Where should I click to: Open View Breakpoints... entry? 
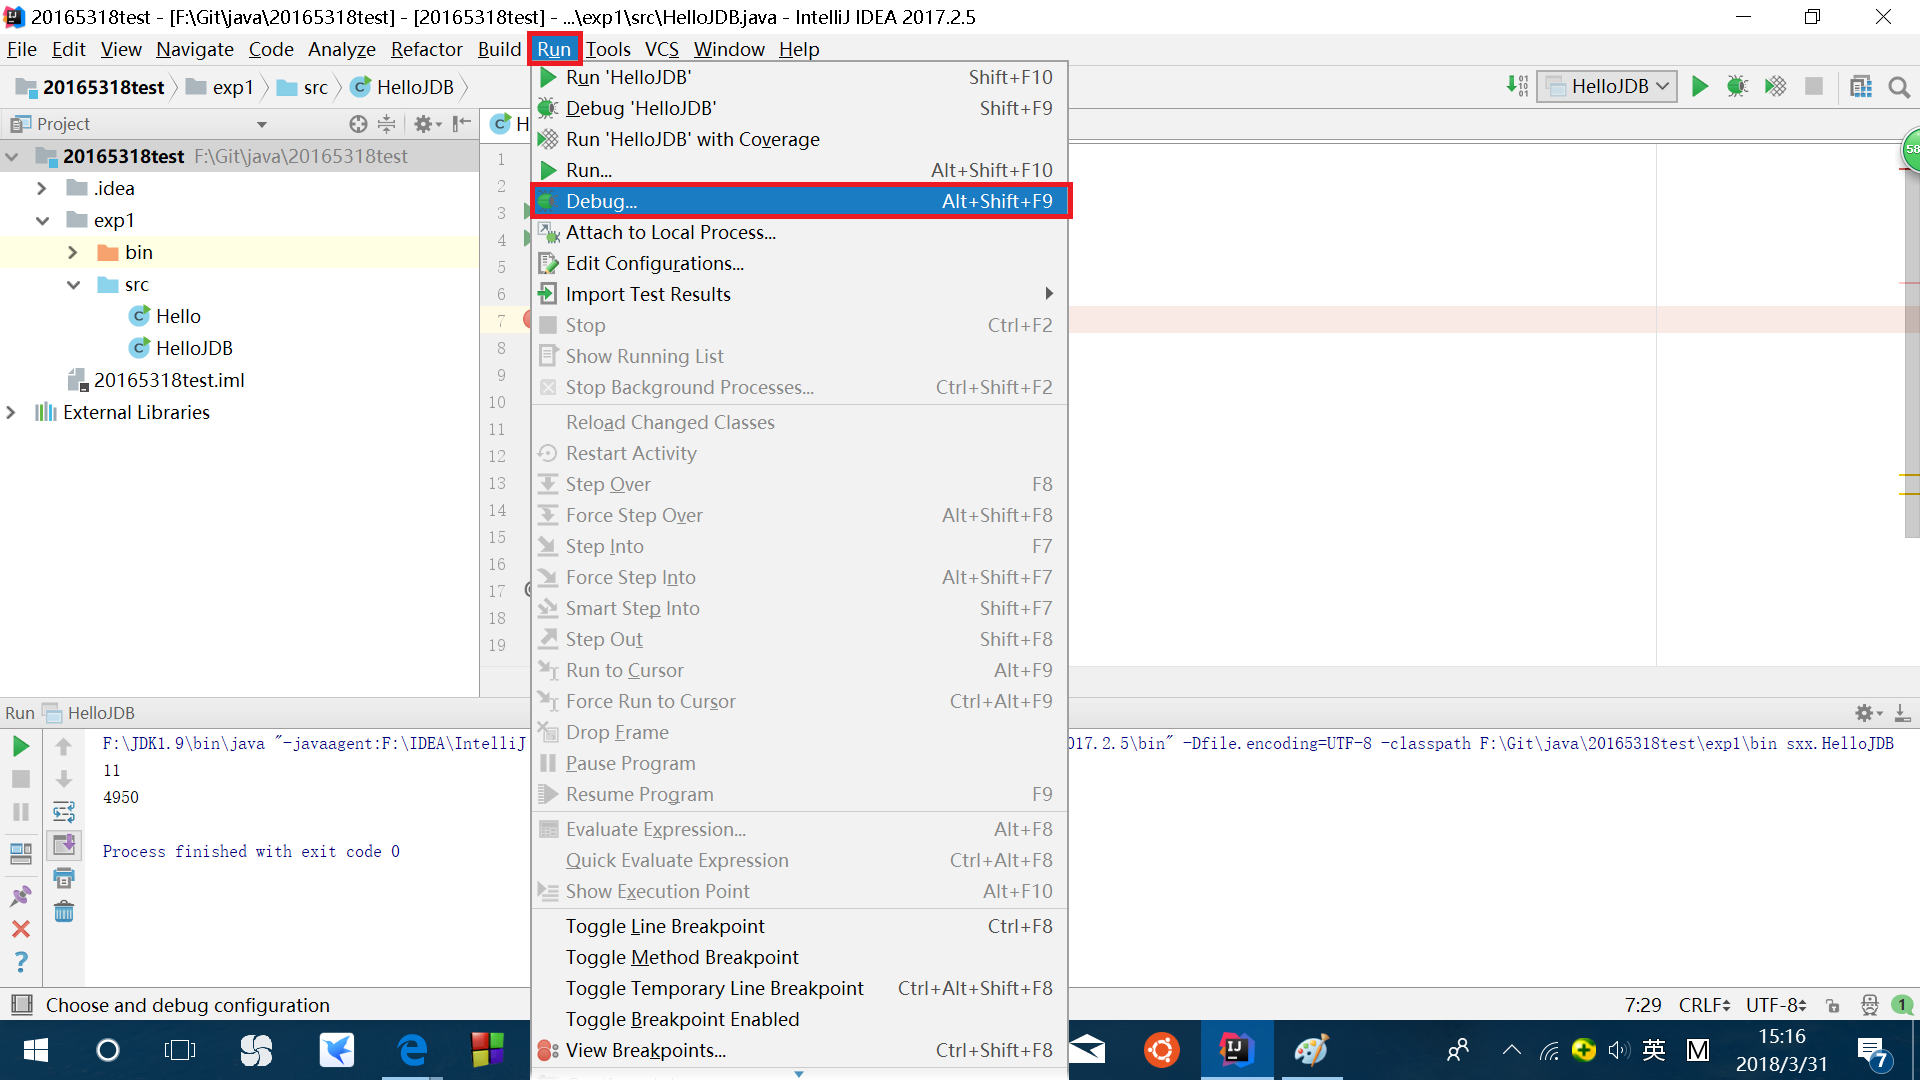point(800,1050)
